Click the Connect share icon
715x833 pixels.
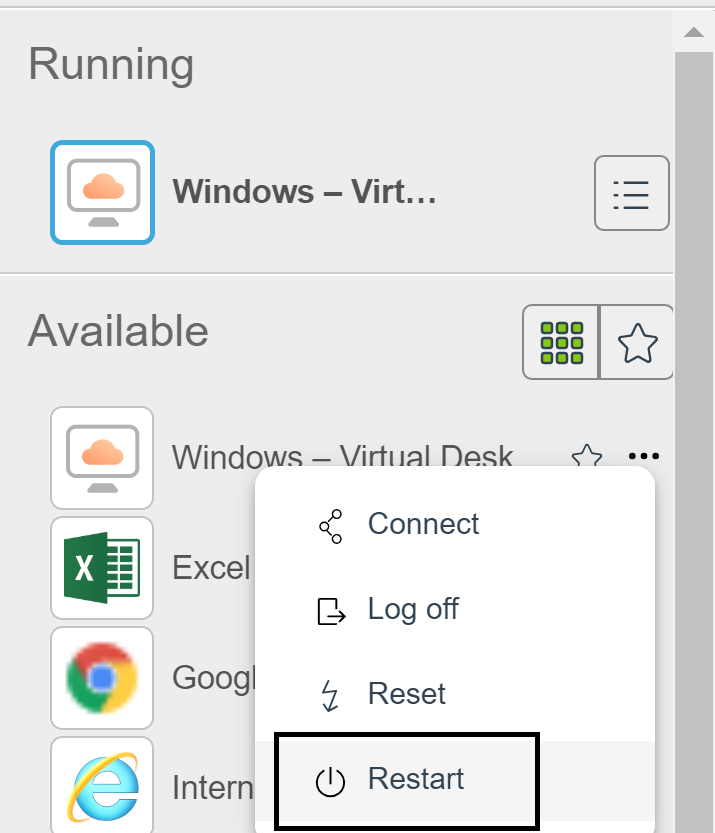[x=330, y=526]
